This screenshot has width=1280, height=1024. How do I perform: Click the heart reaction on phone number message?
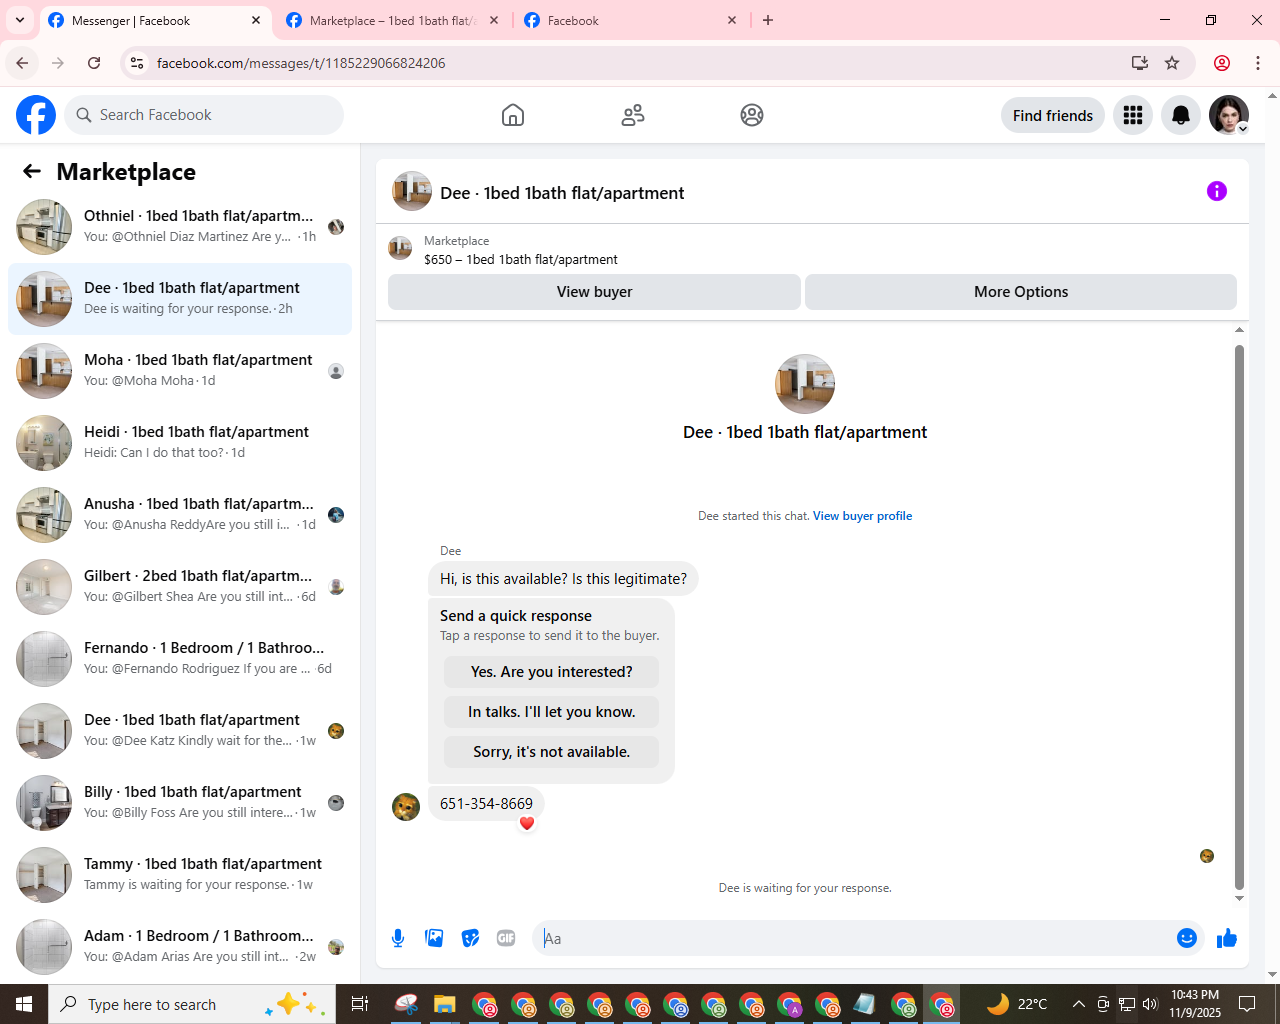(527, 823)
